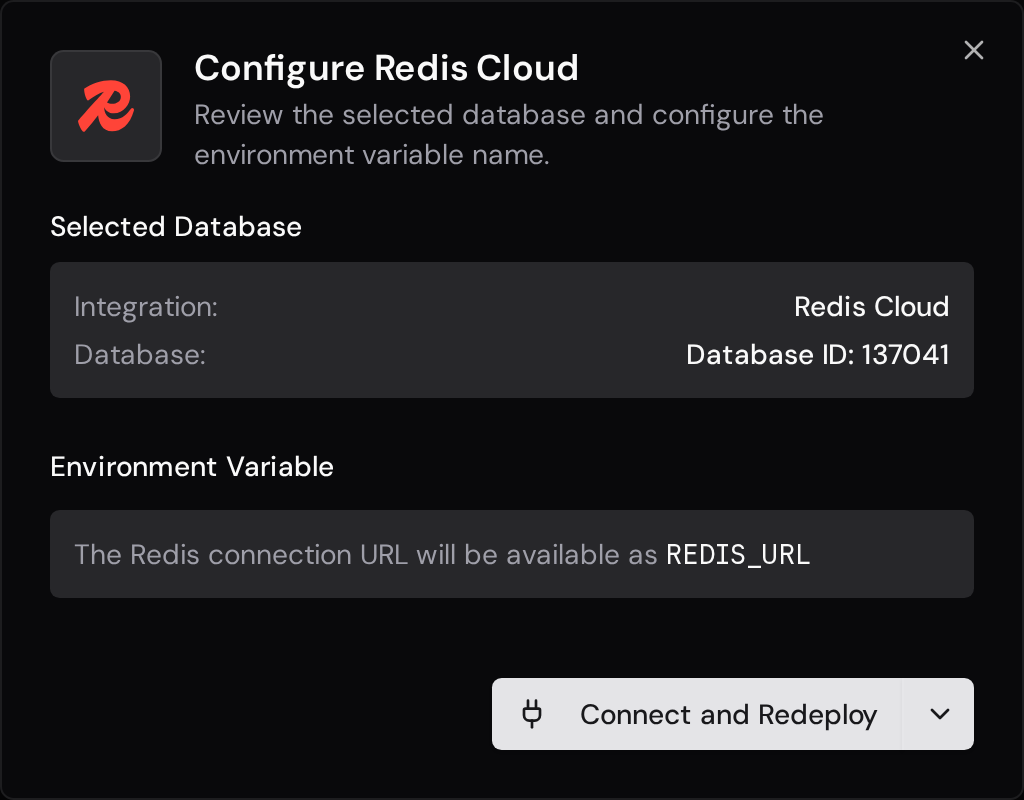Click the Configure Redis Cloud title
Viewport: 1024px width, 800px height.
point(387,68)
